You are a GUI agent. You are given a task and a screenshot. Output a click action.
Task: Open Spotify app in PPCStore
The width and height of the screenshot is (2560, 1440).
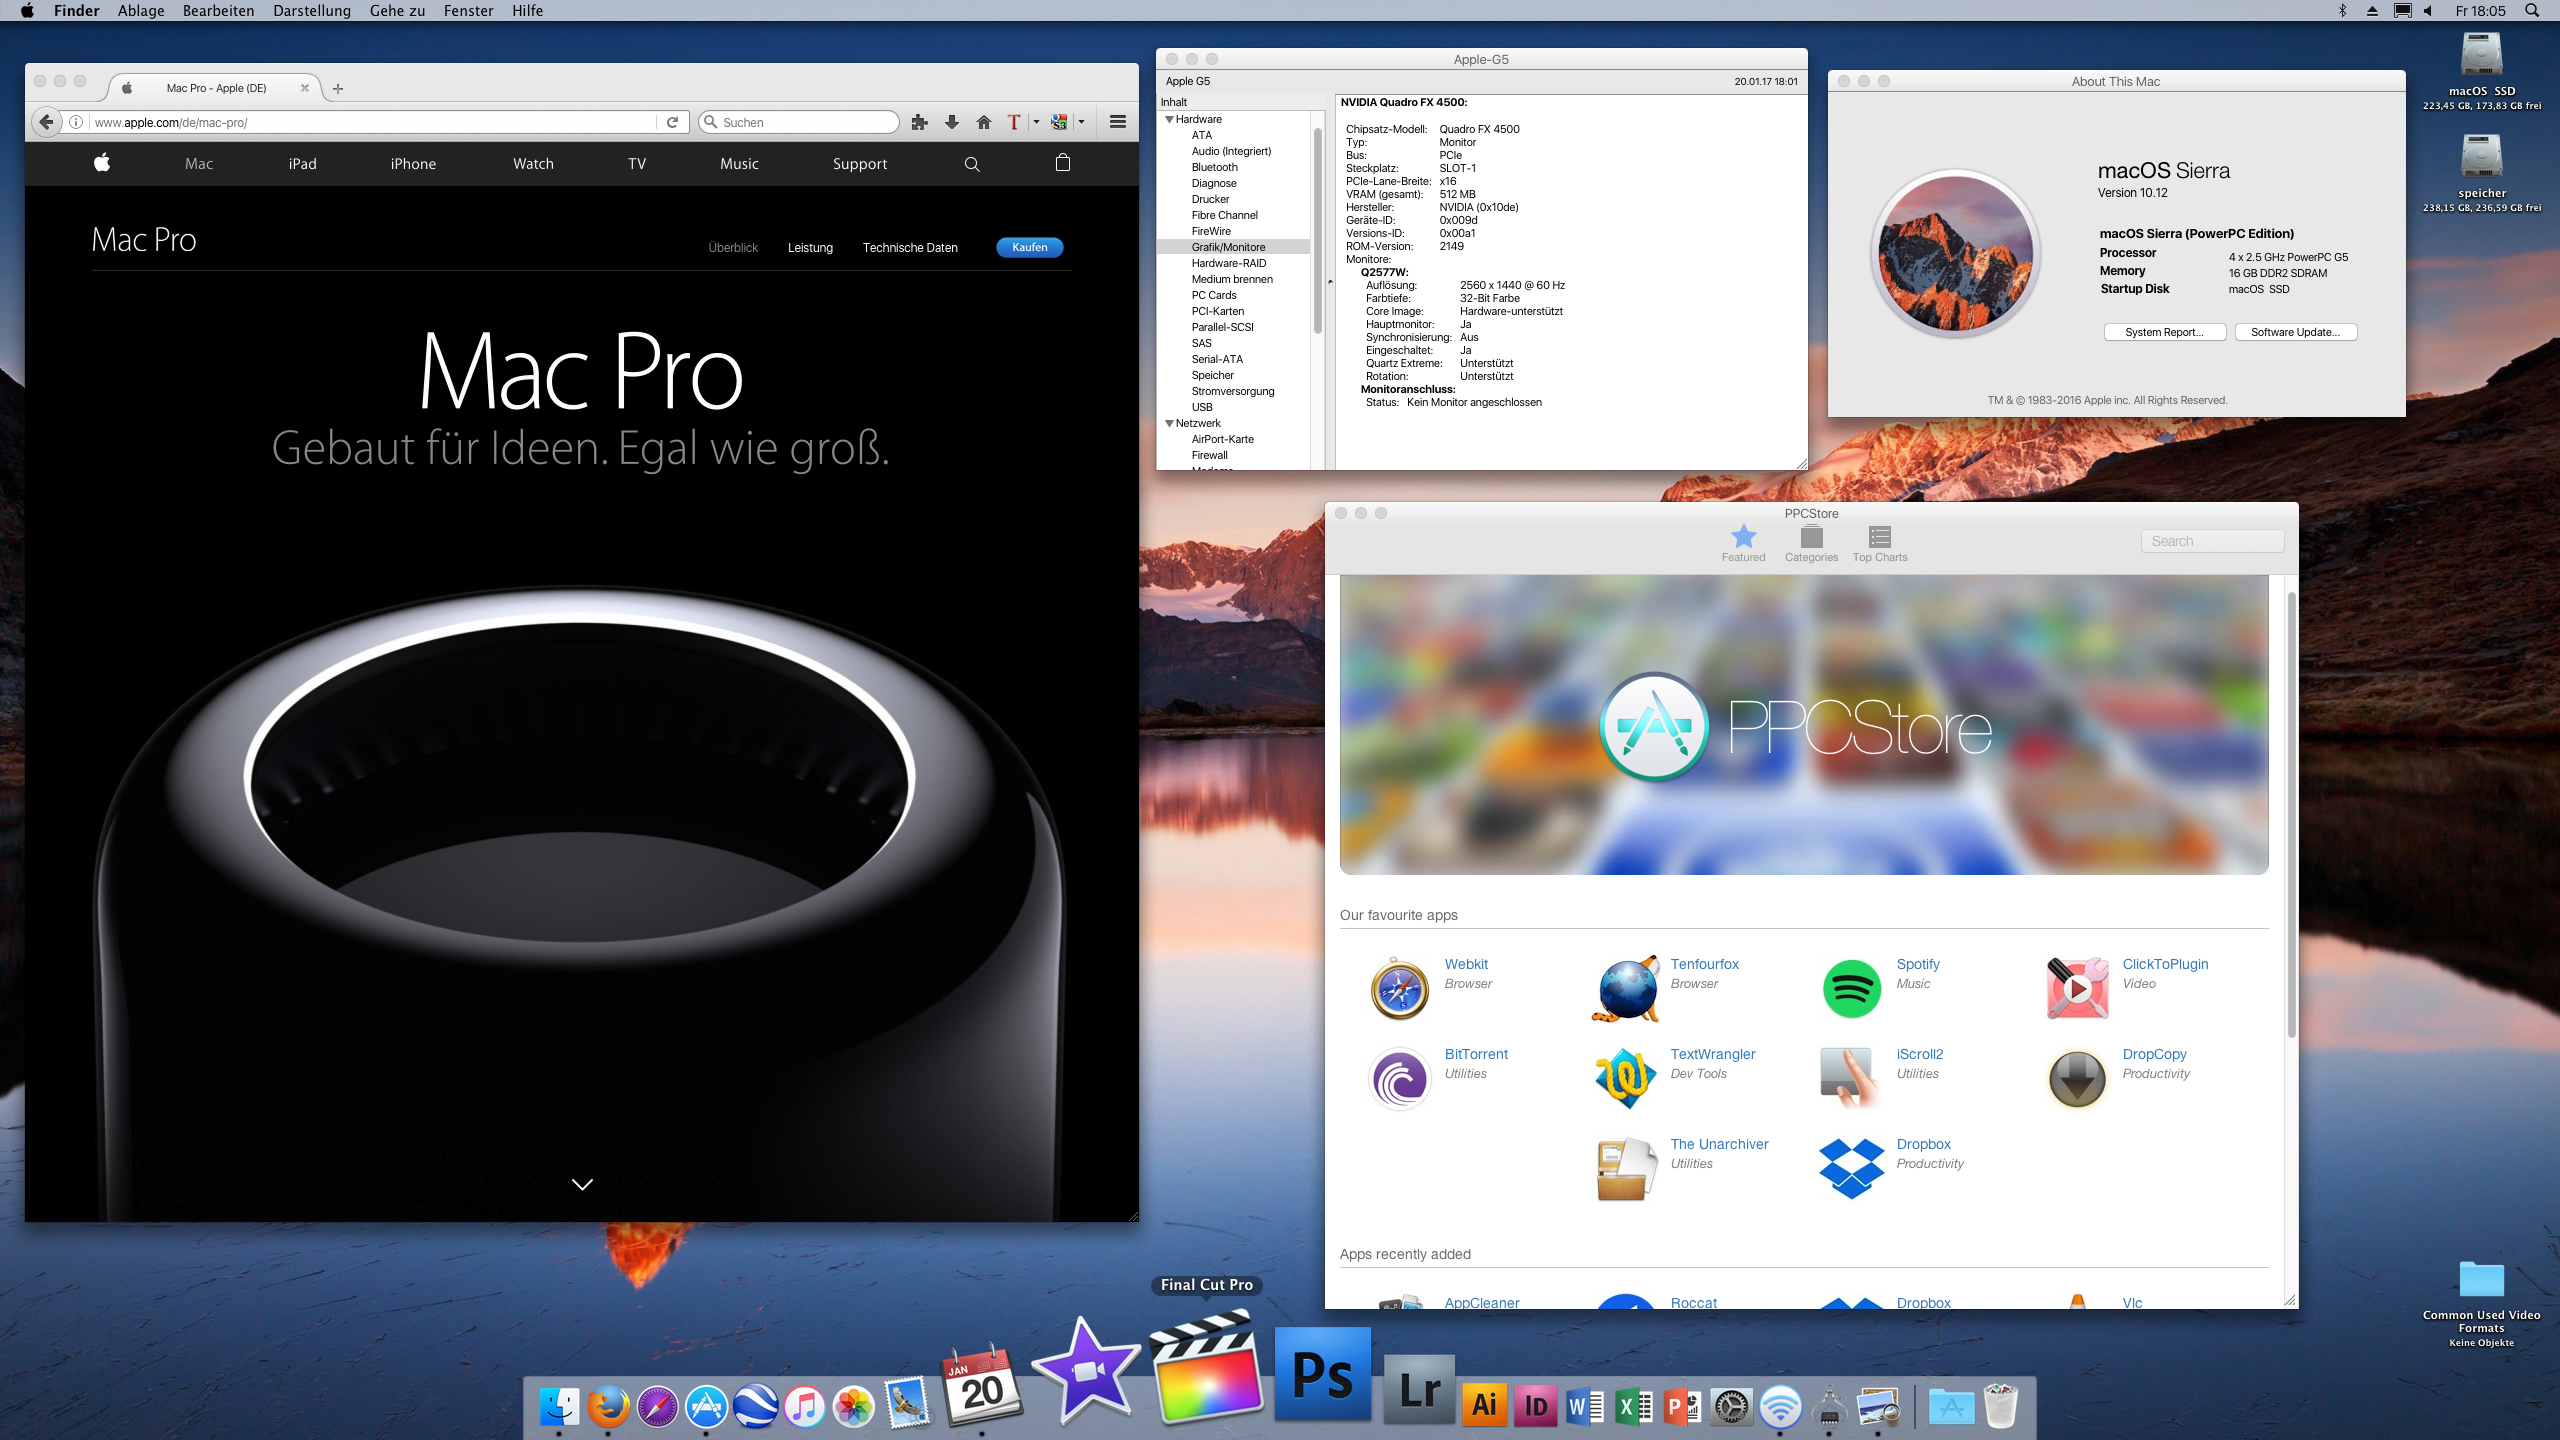point(1918,964)
